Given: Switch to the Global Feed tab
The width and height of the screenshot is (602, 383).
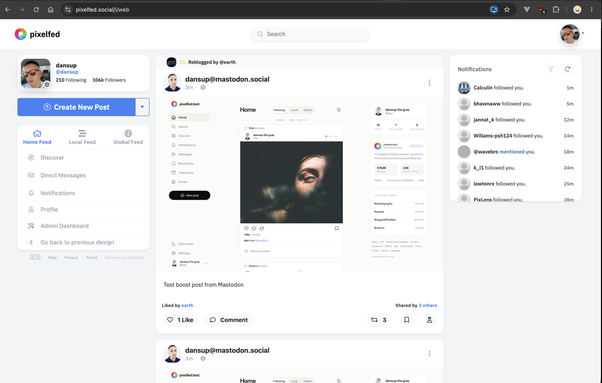Looking at the screenshot, I should [128, 137].
